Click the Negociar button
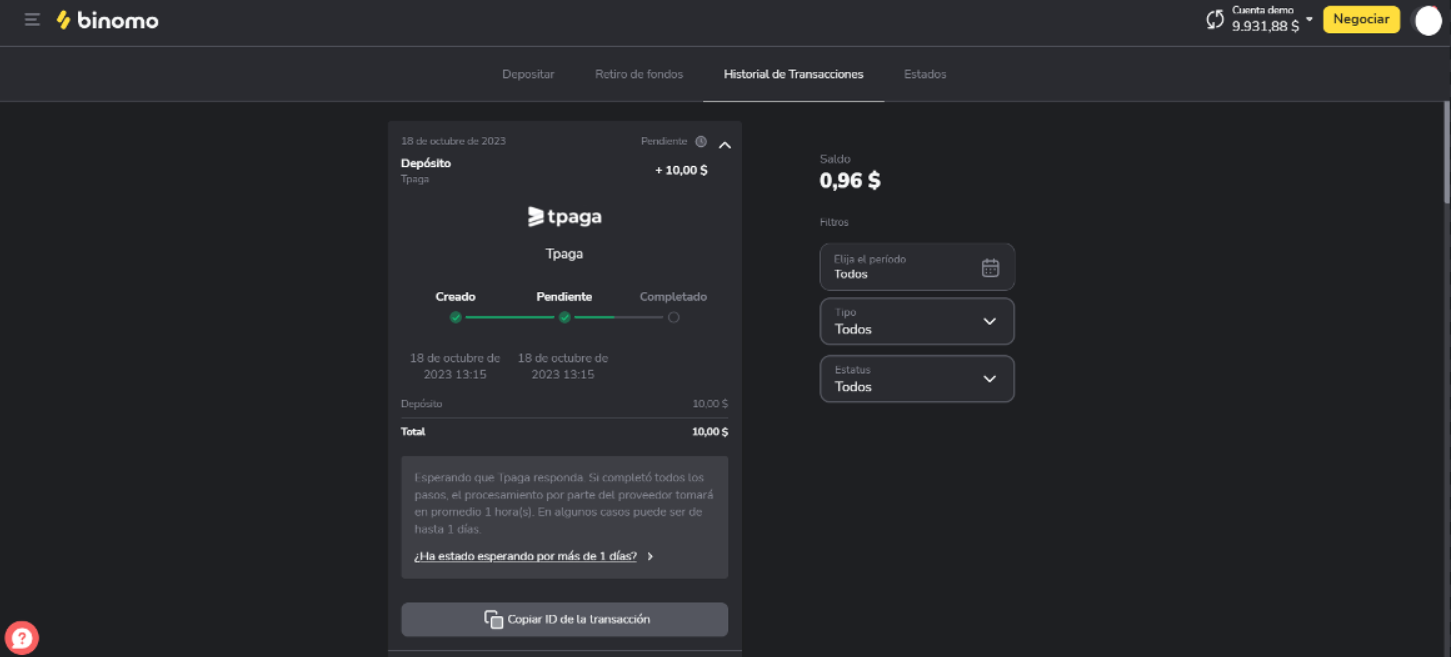 click(x=1361, y=19)
